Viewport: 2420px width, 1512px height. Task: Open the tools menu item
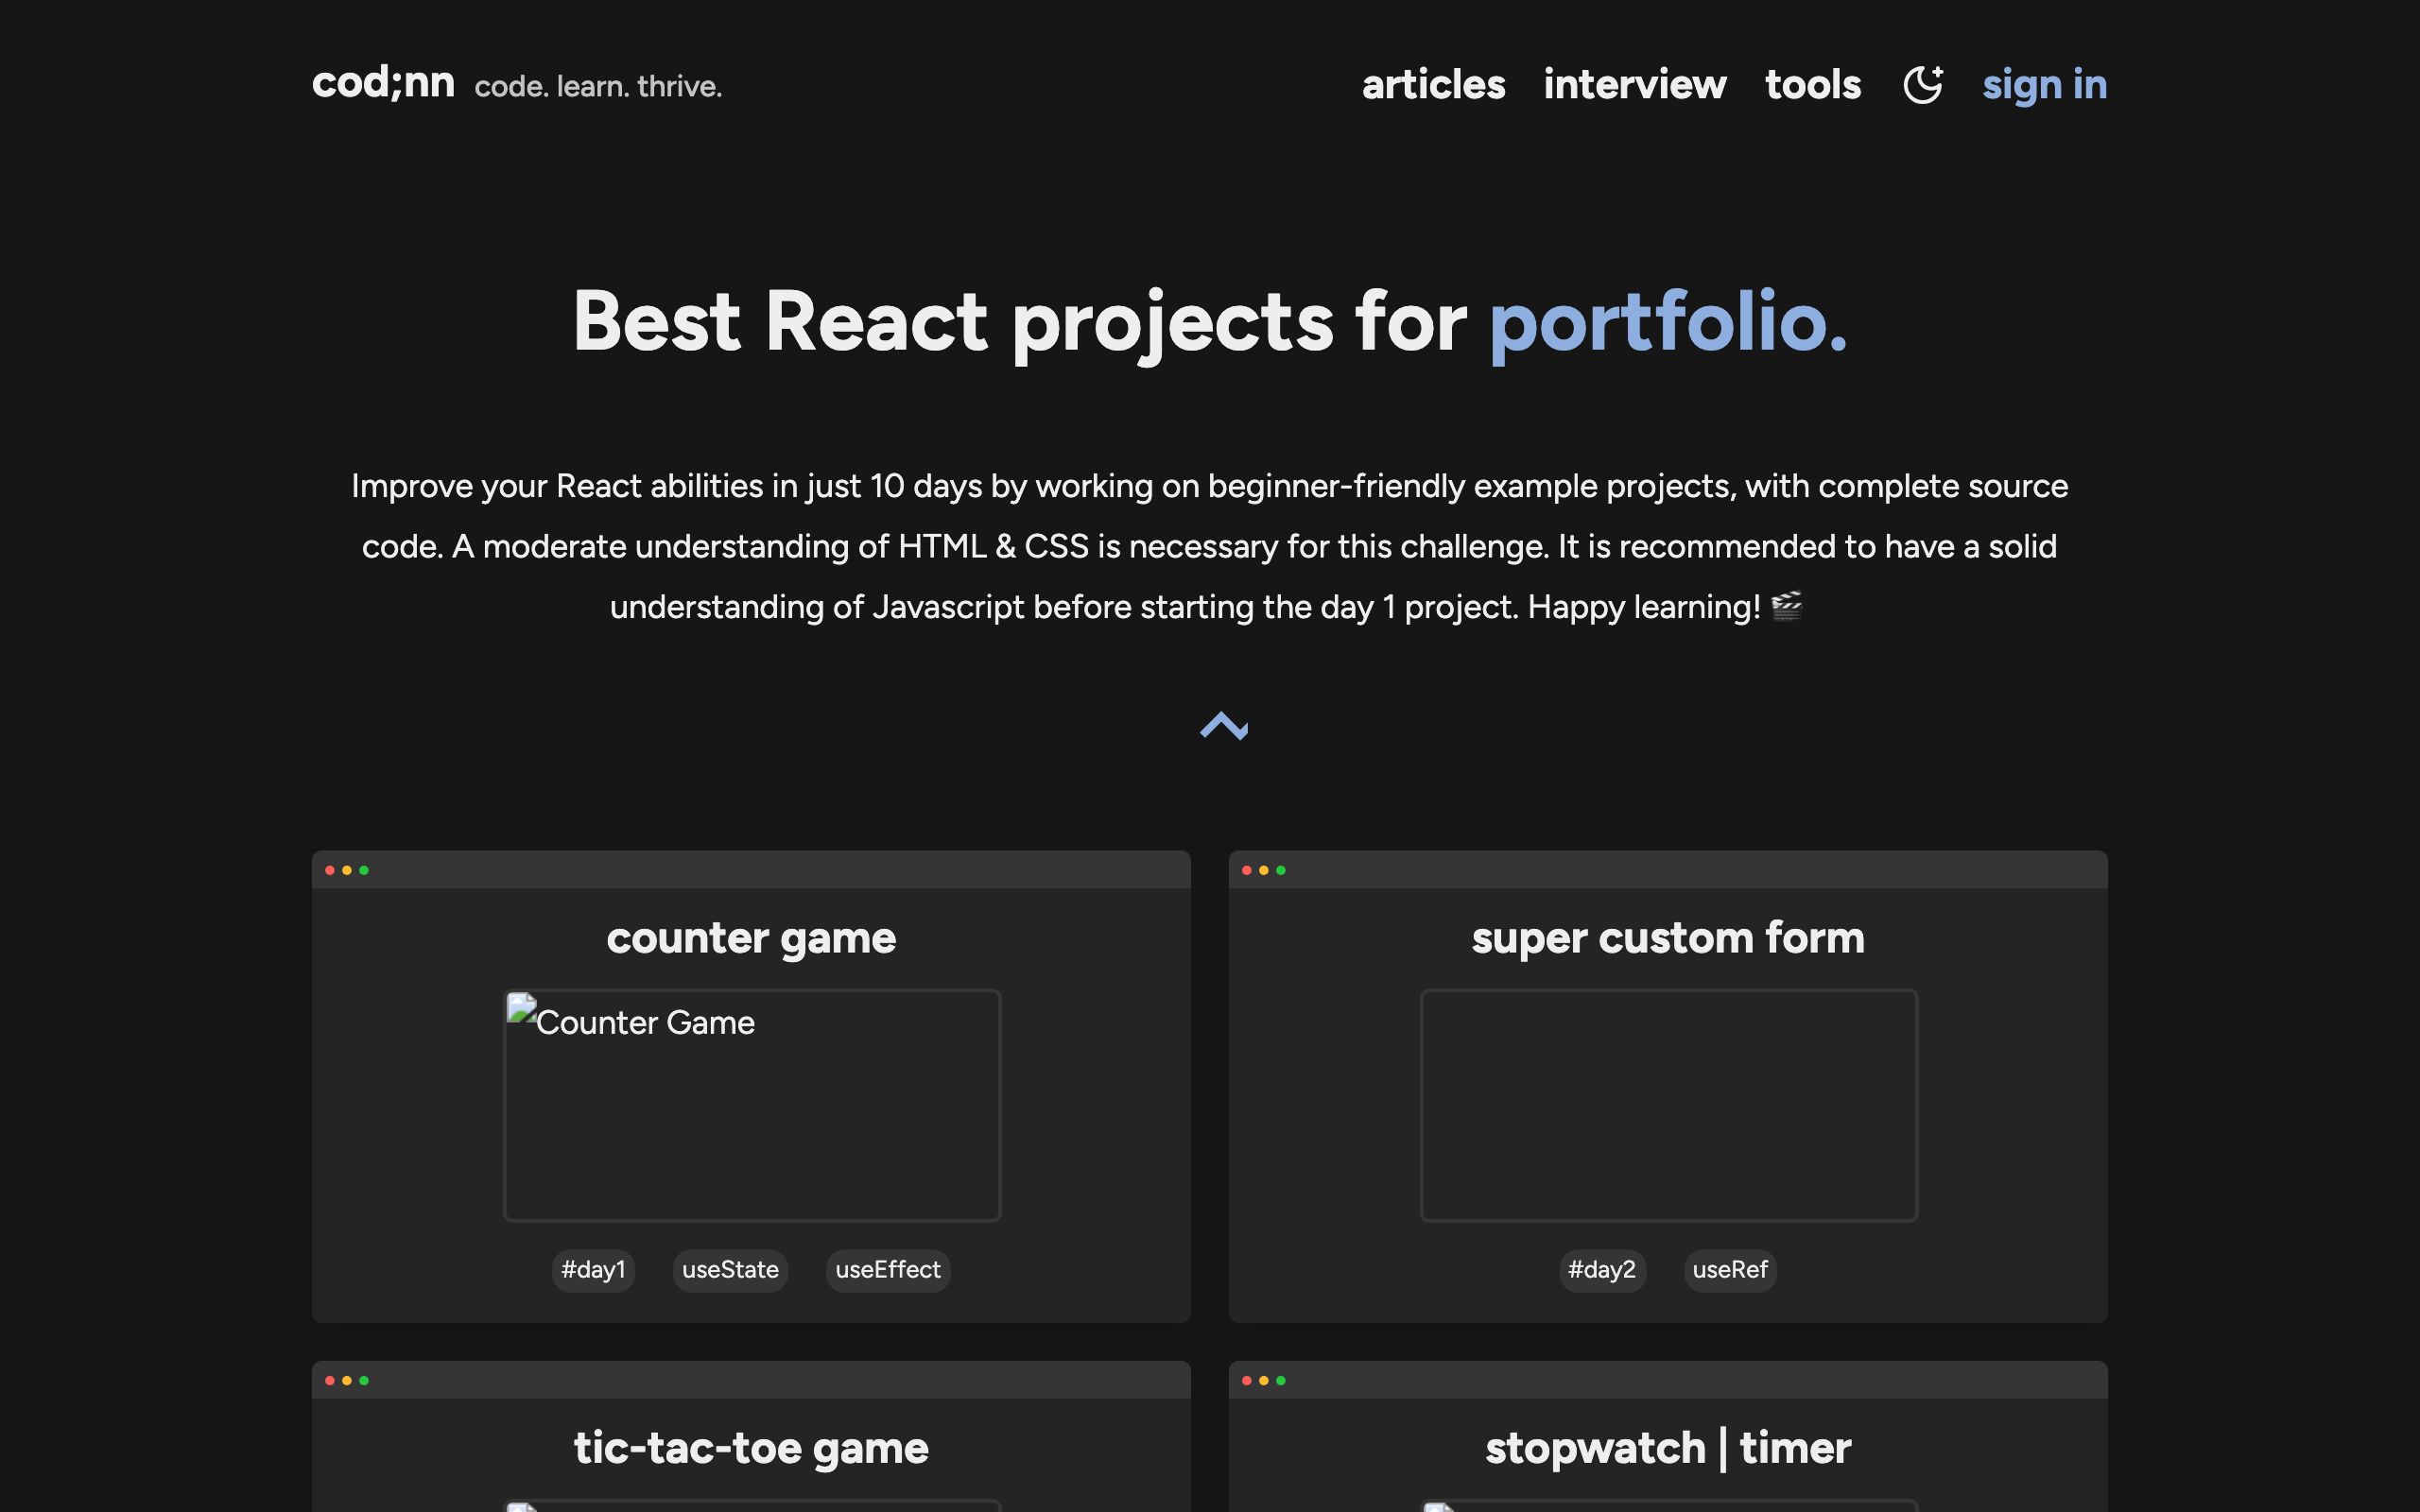coord(1813,85)
